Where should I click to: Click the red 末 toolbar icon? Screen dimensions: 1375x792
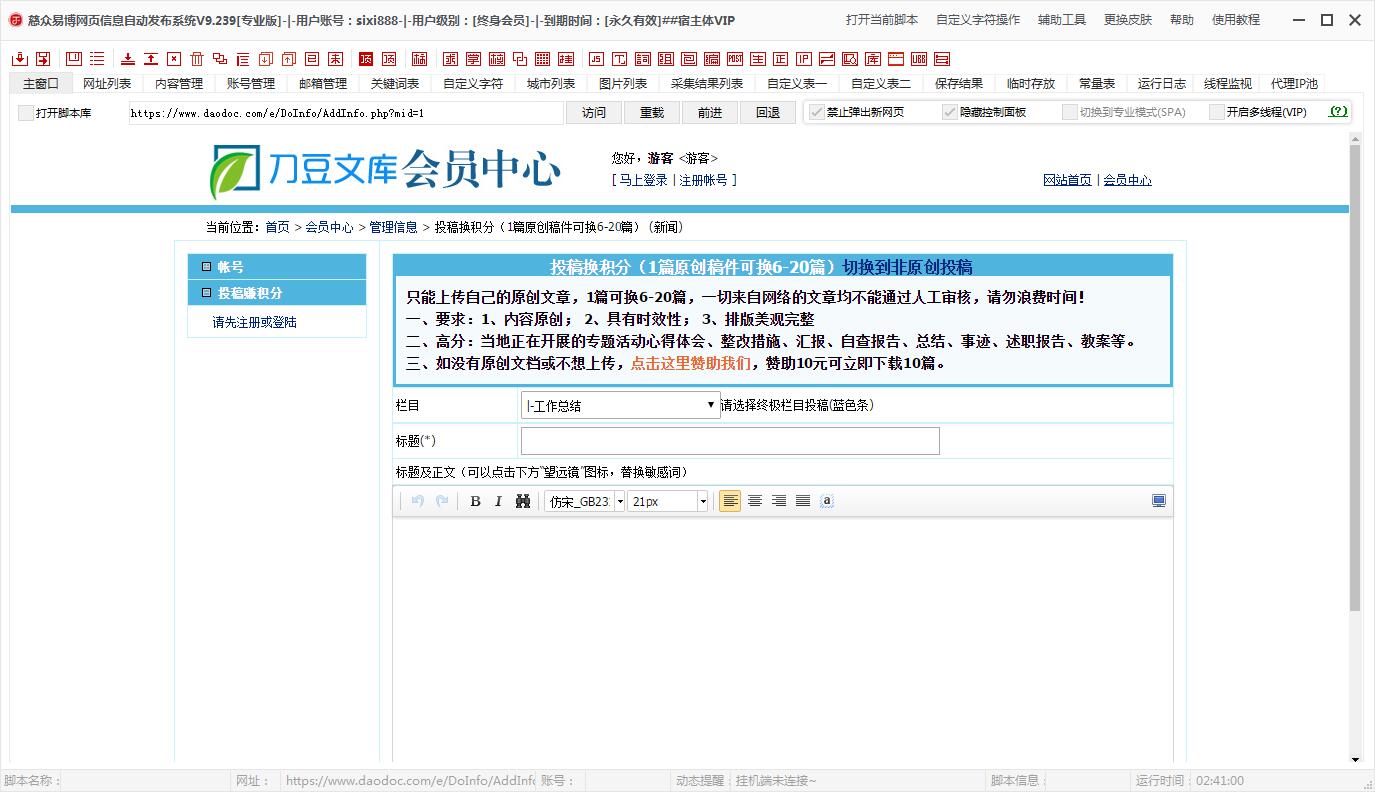(336, 59)
